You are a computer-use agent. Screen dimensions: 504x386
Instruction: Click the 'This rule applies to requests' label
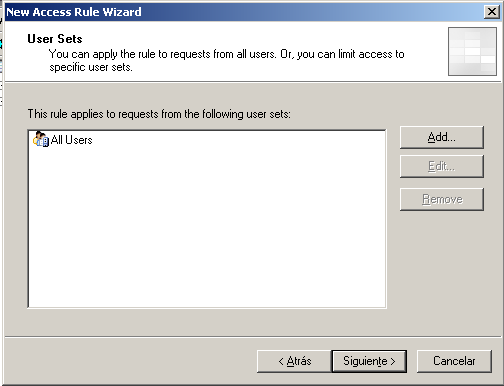click(x=159, y=114)
